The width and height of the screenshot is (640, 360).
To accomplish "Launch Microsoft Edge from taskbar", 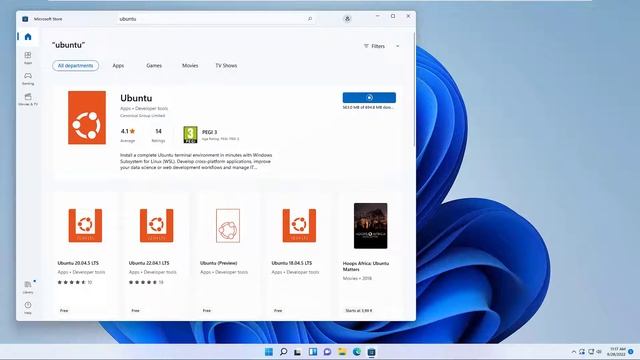I will (357, 352).
